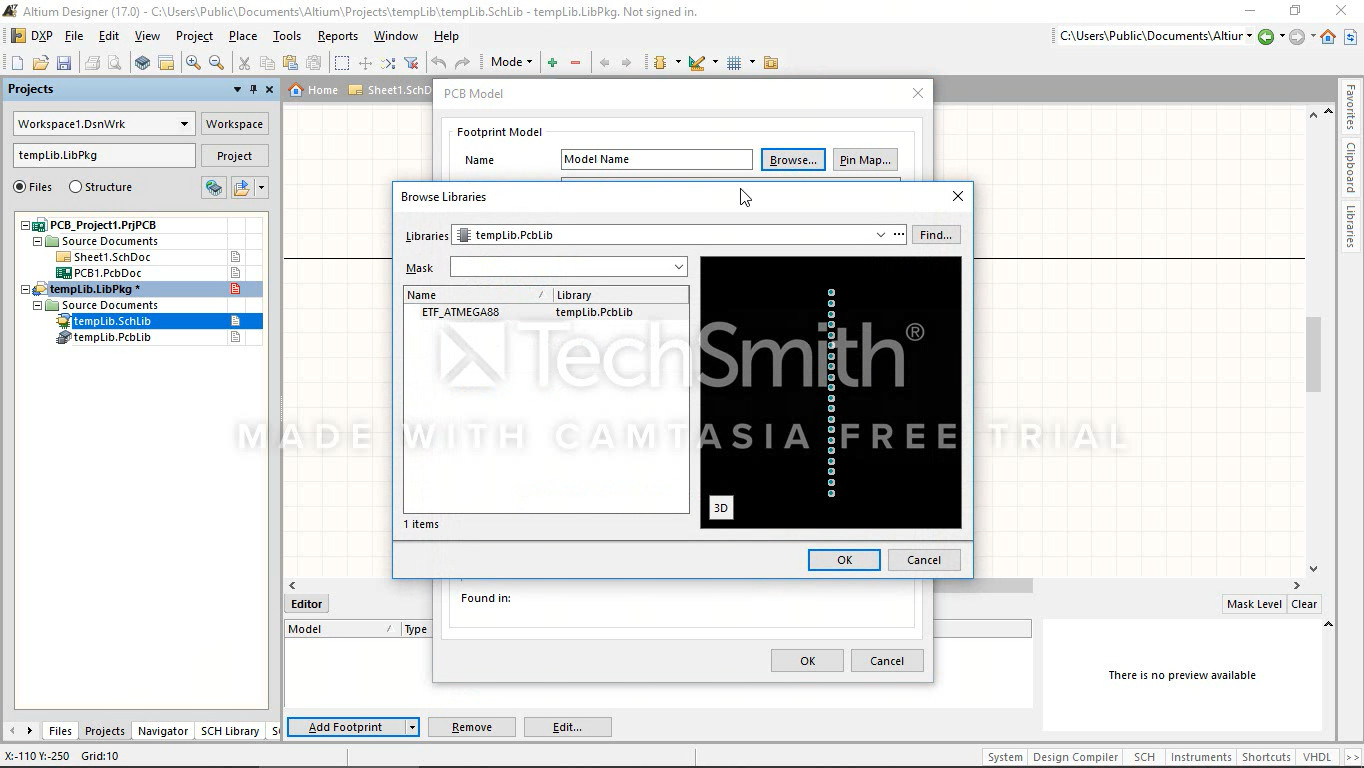Click Find... in Browse Libraries
The height and width of the screenshot is (768, 1364).
click(935, 235)
